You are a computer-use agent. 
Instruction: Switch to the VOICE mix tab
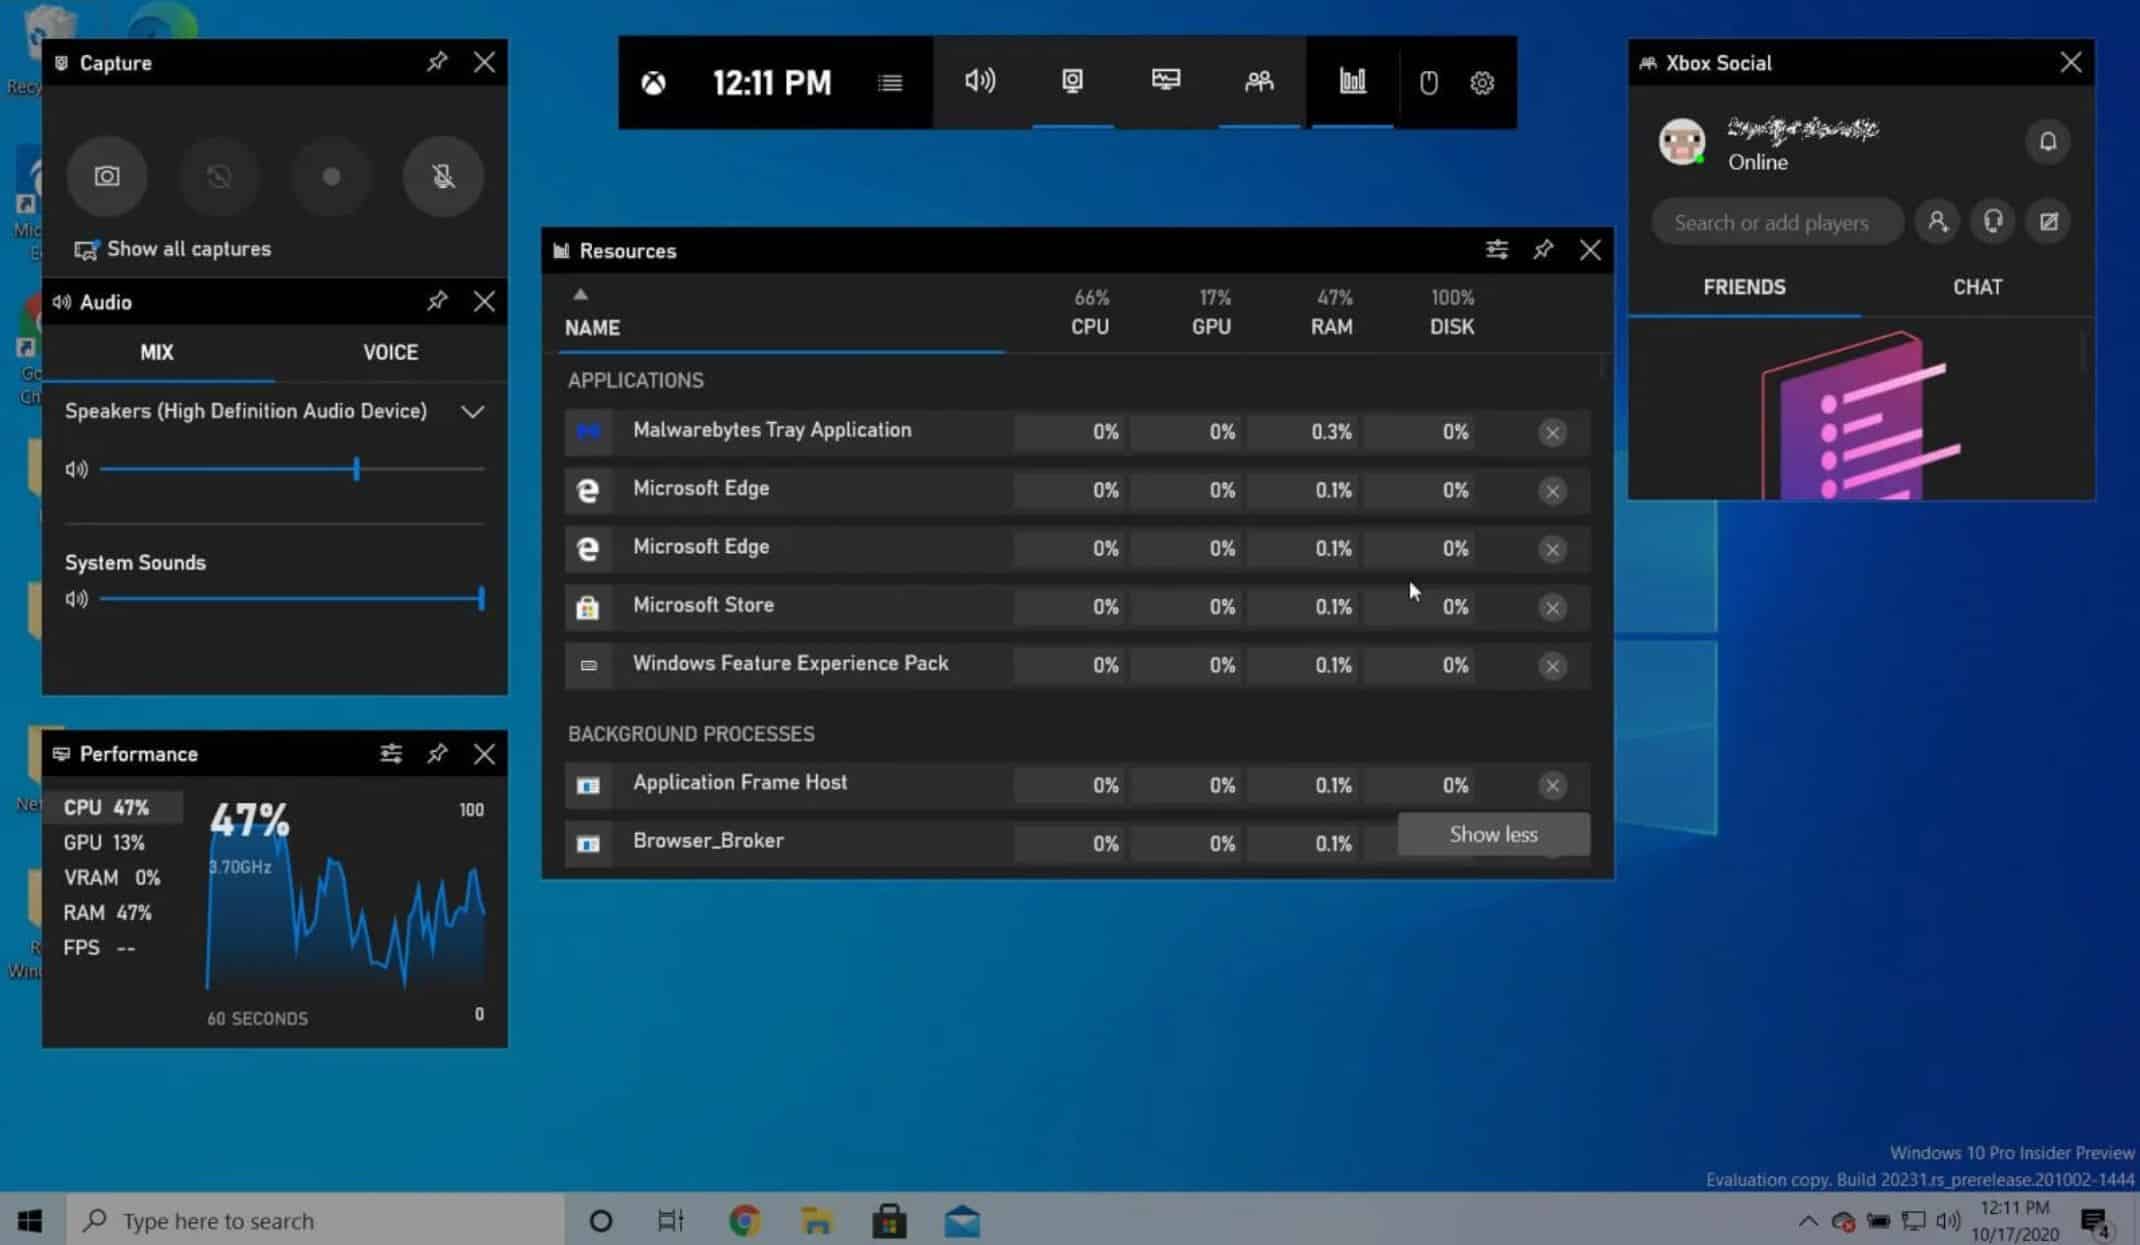tap(390, 353)
